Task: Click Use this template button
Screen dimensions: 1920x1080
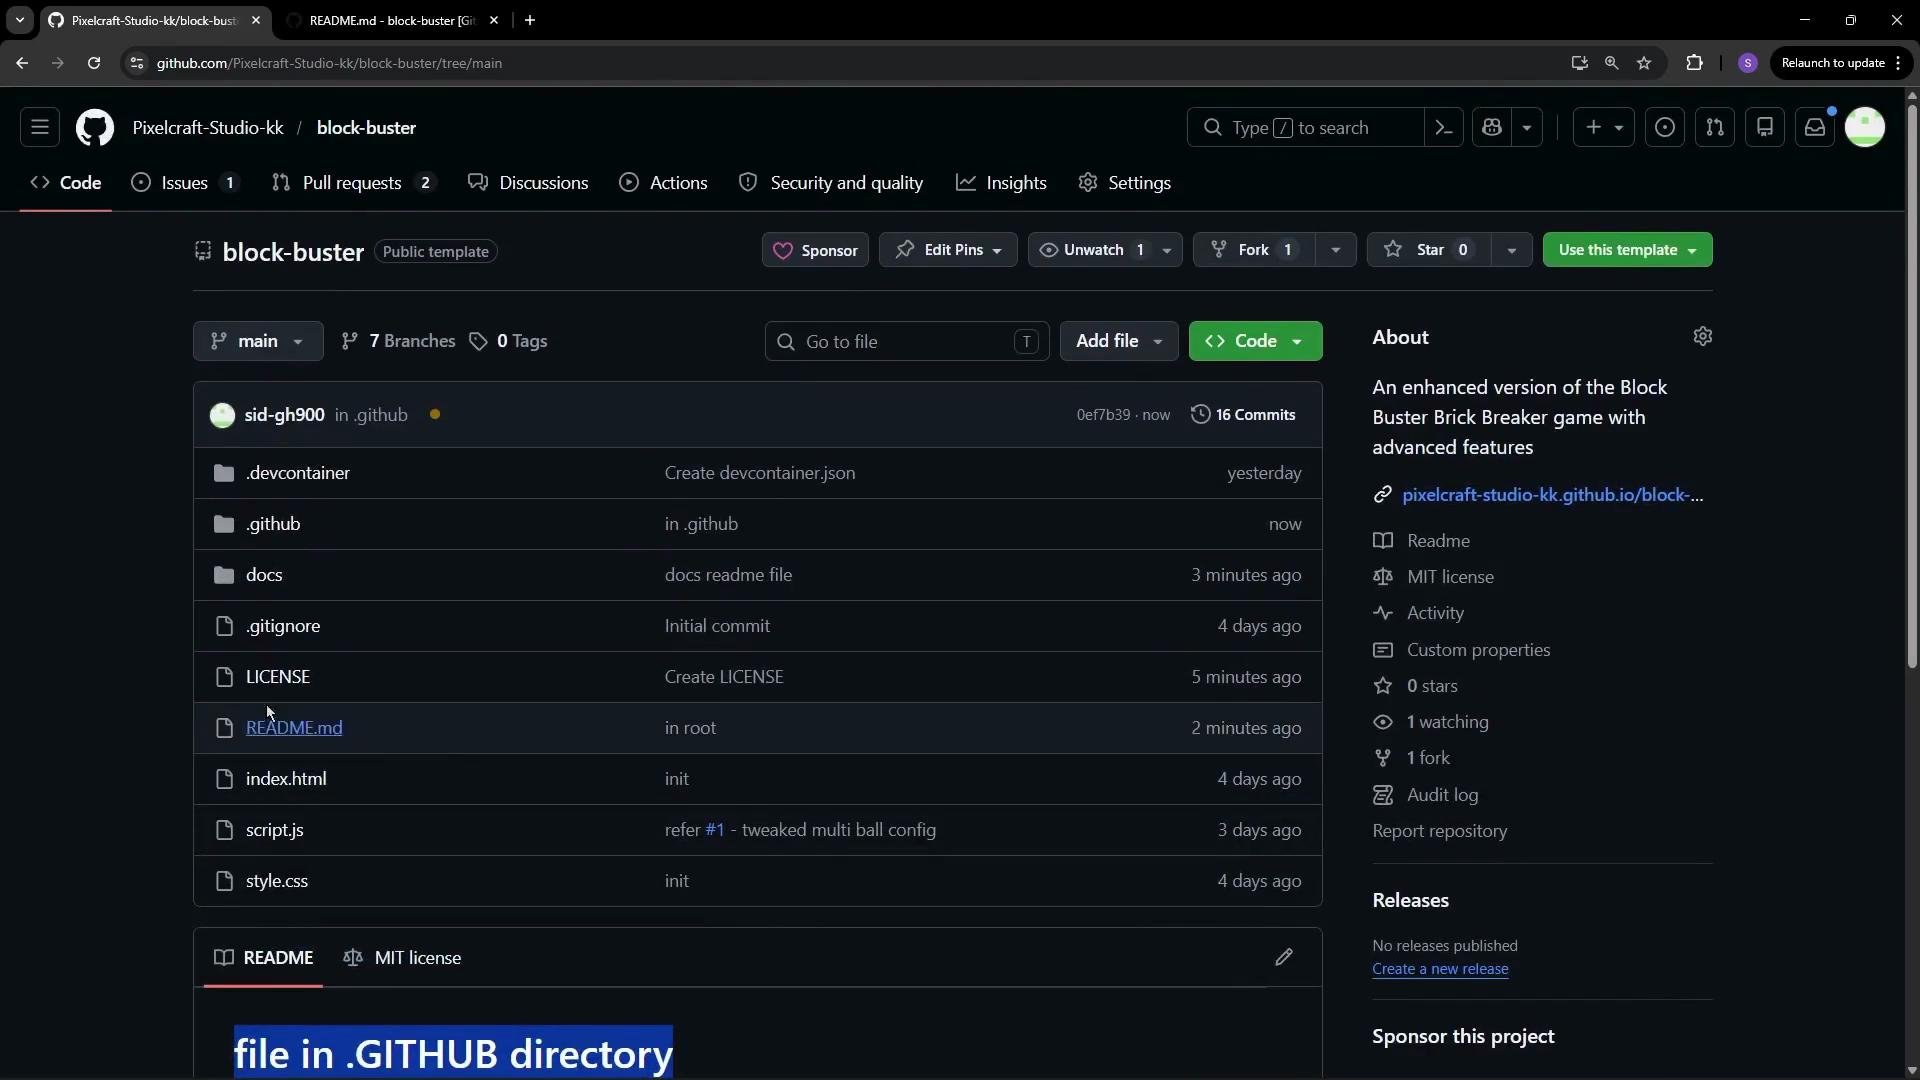Action: 1627,250
